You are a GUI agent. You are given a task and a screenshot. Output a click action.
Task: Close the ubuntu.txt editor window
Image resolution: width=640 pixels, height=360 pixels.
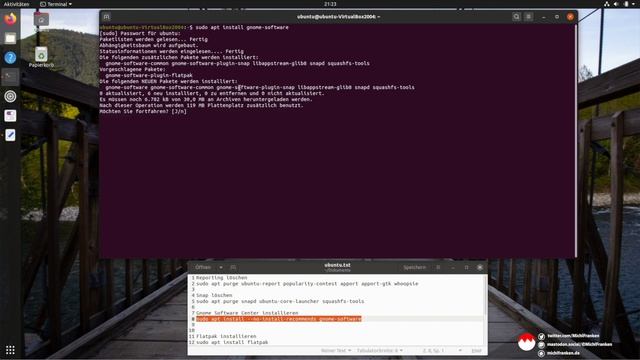tap(480, 267)
